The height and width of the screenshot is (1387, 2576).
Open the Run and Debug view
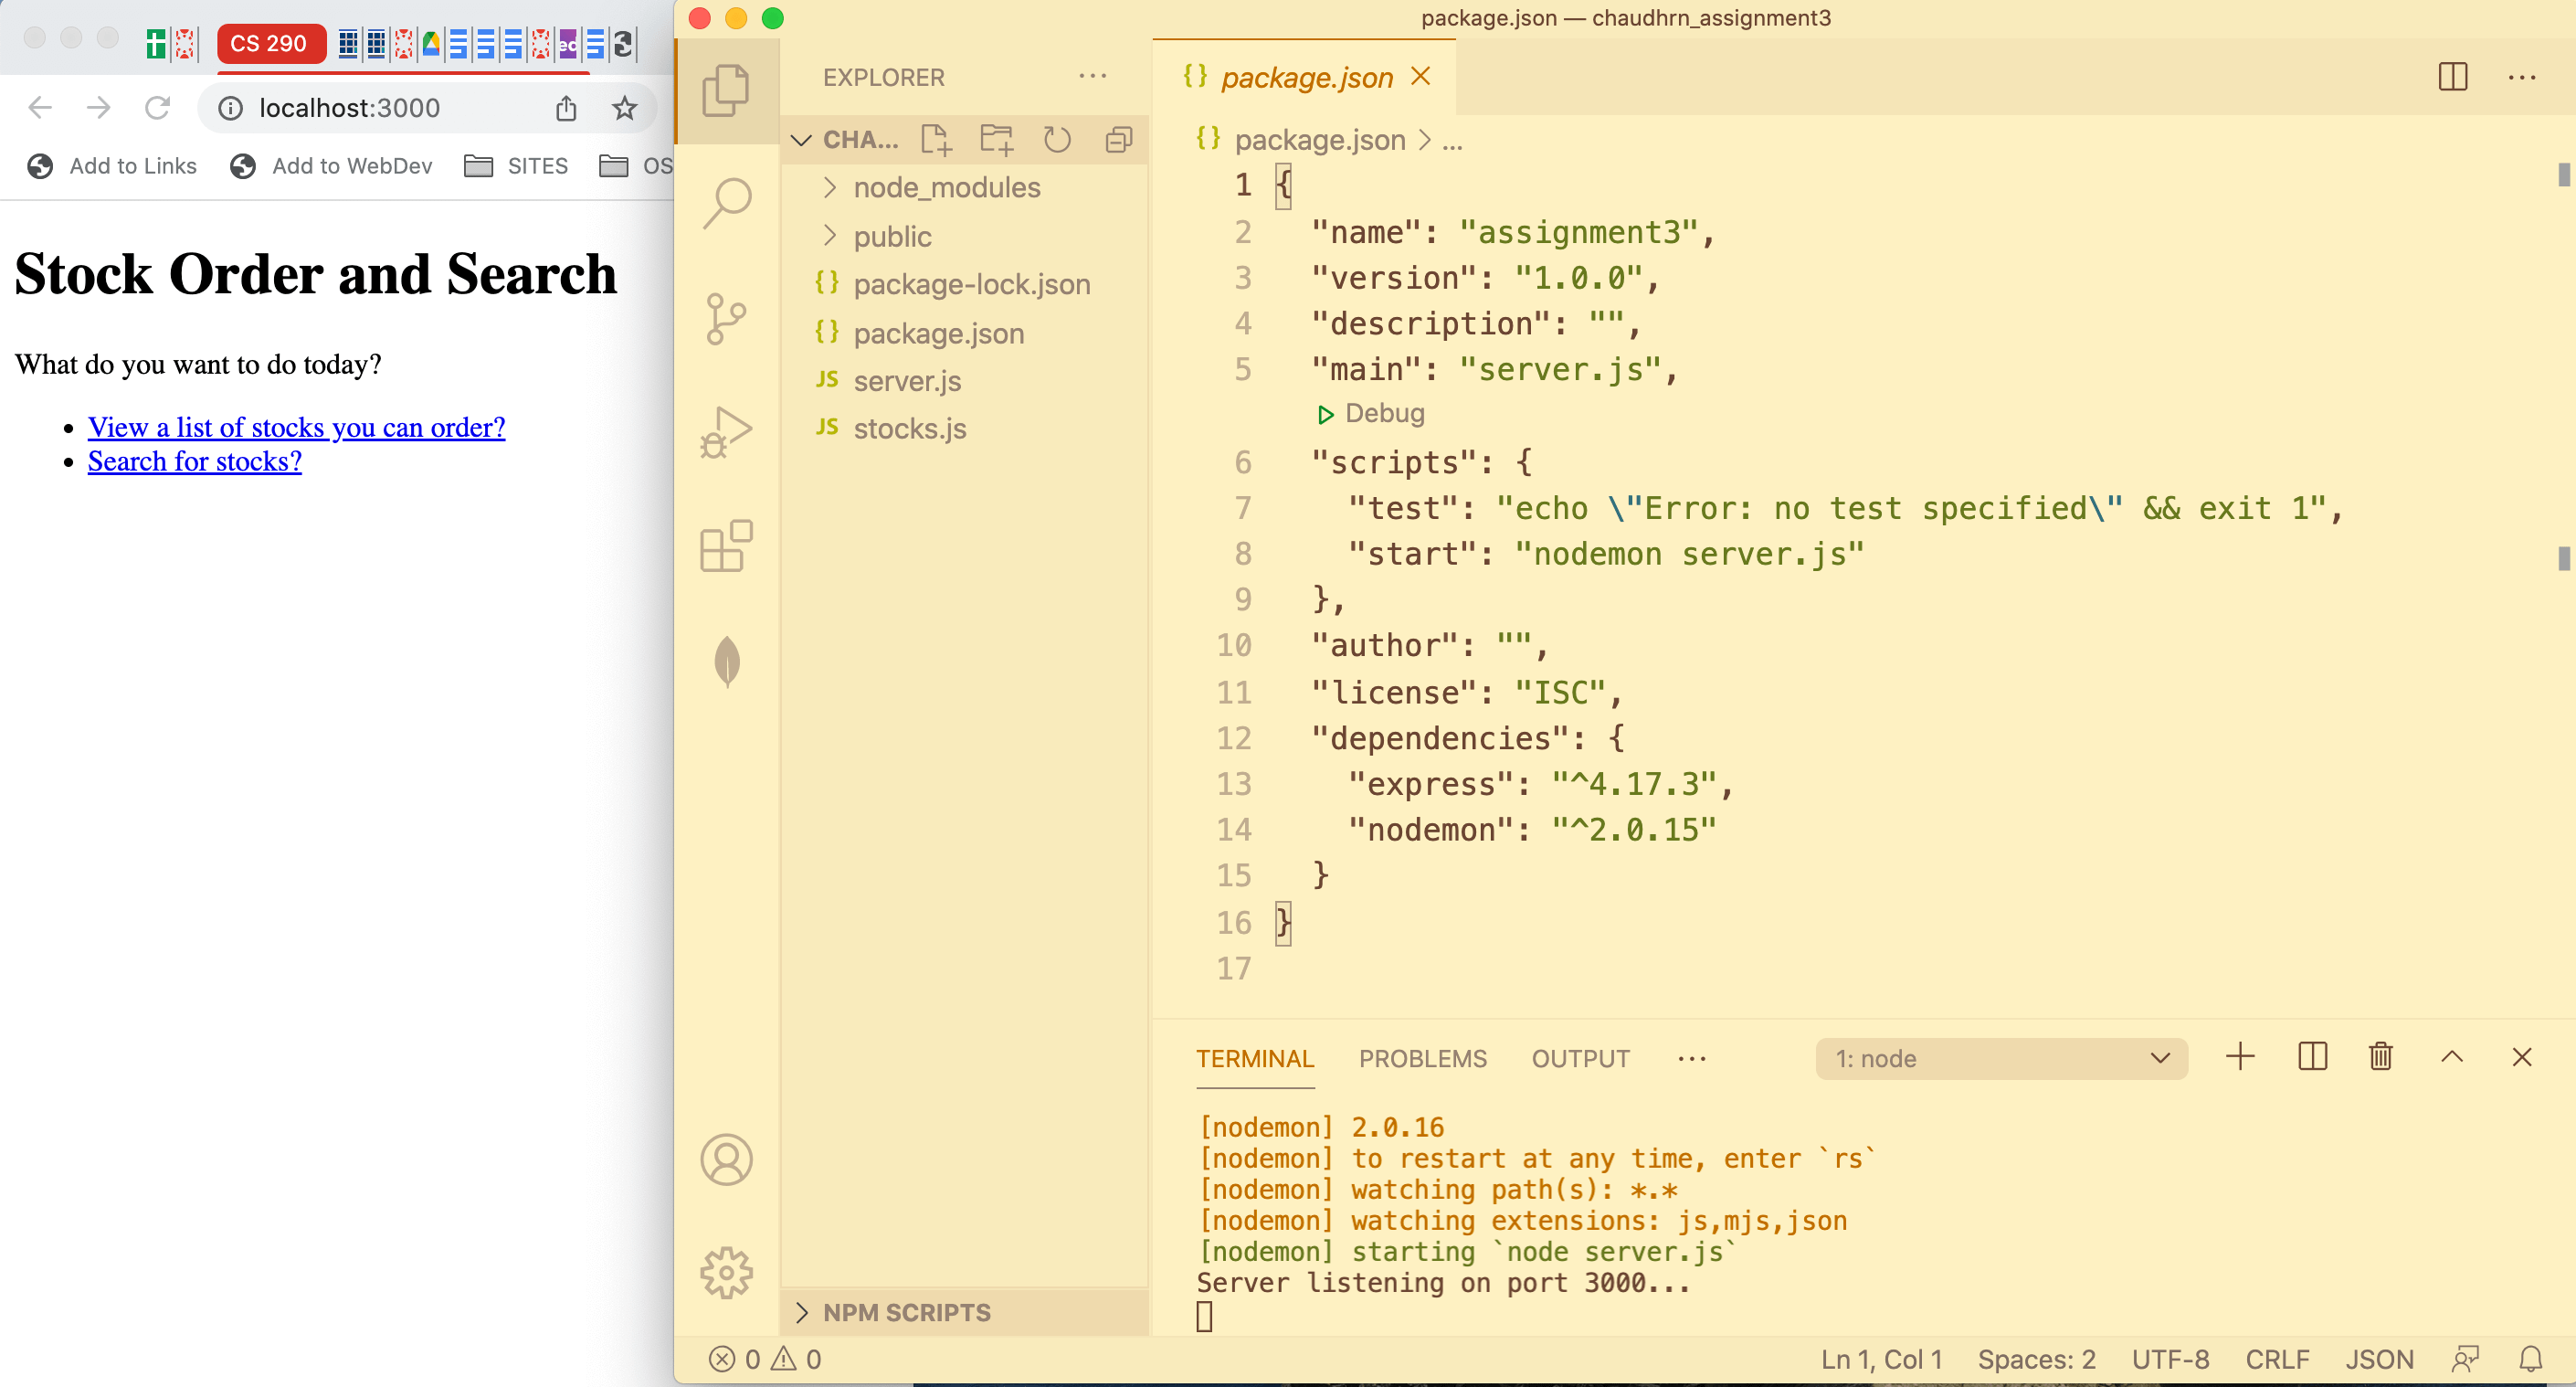click(727, 432)
